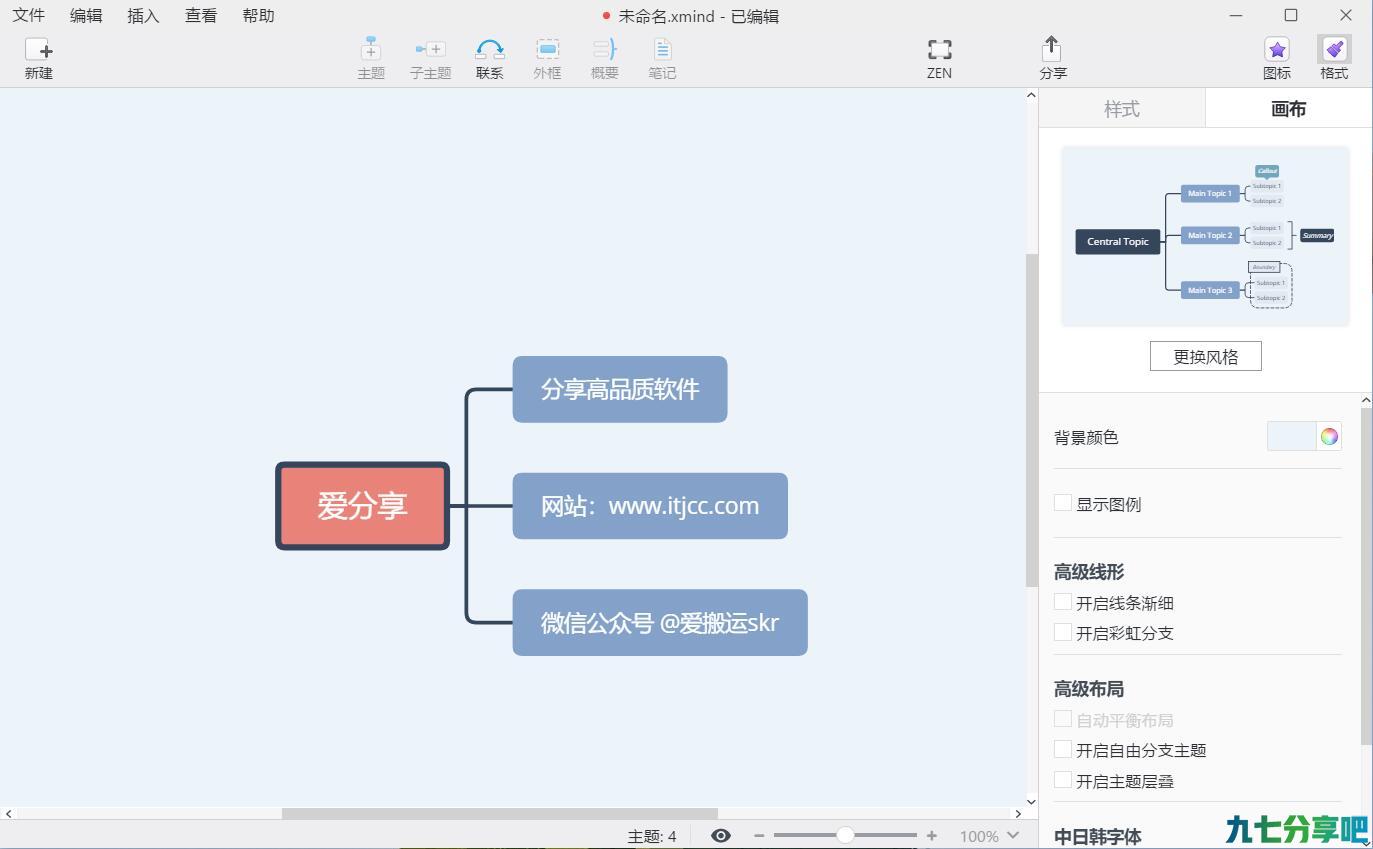Select the topic 微信公众号 @爱搬运skr

[660, 622]
